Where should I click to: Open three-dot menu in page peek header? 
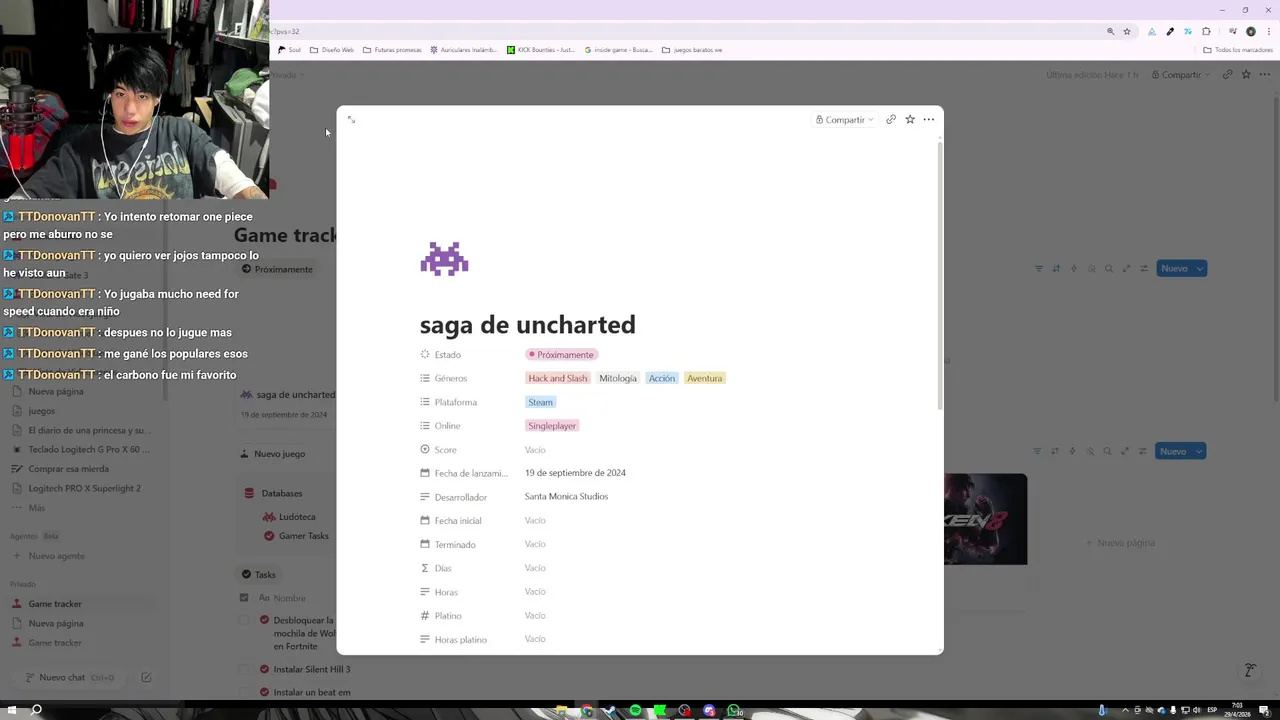coord(929,119)
